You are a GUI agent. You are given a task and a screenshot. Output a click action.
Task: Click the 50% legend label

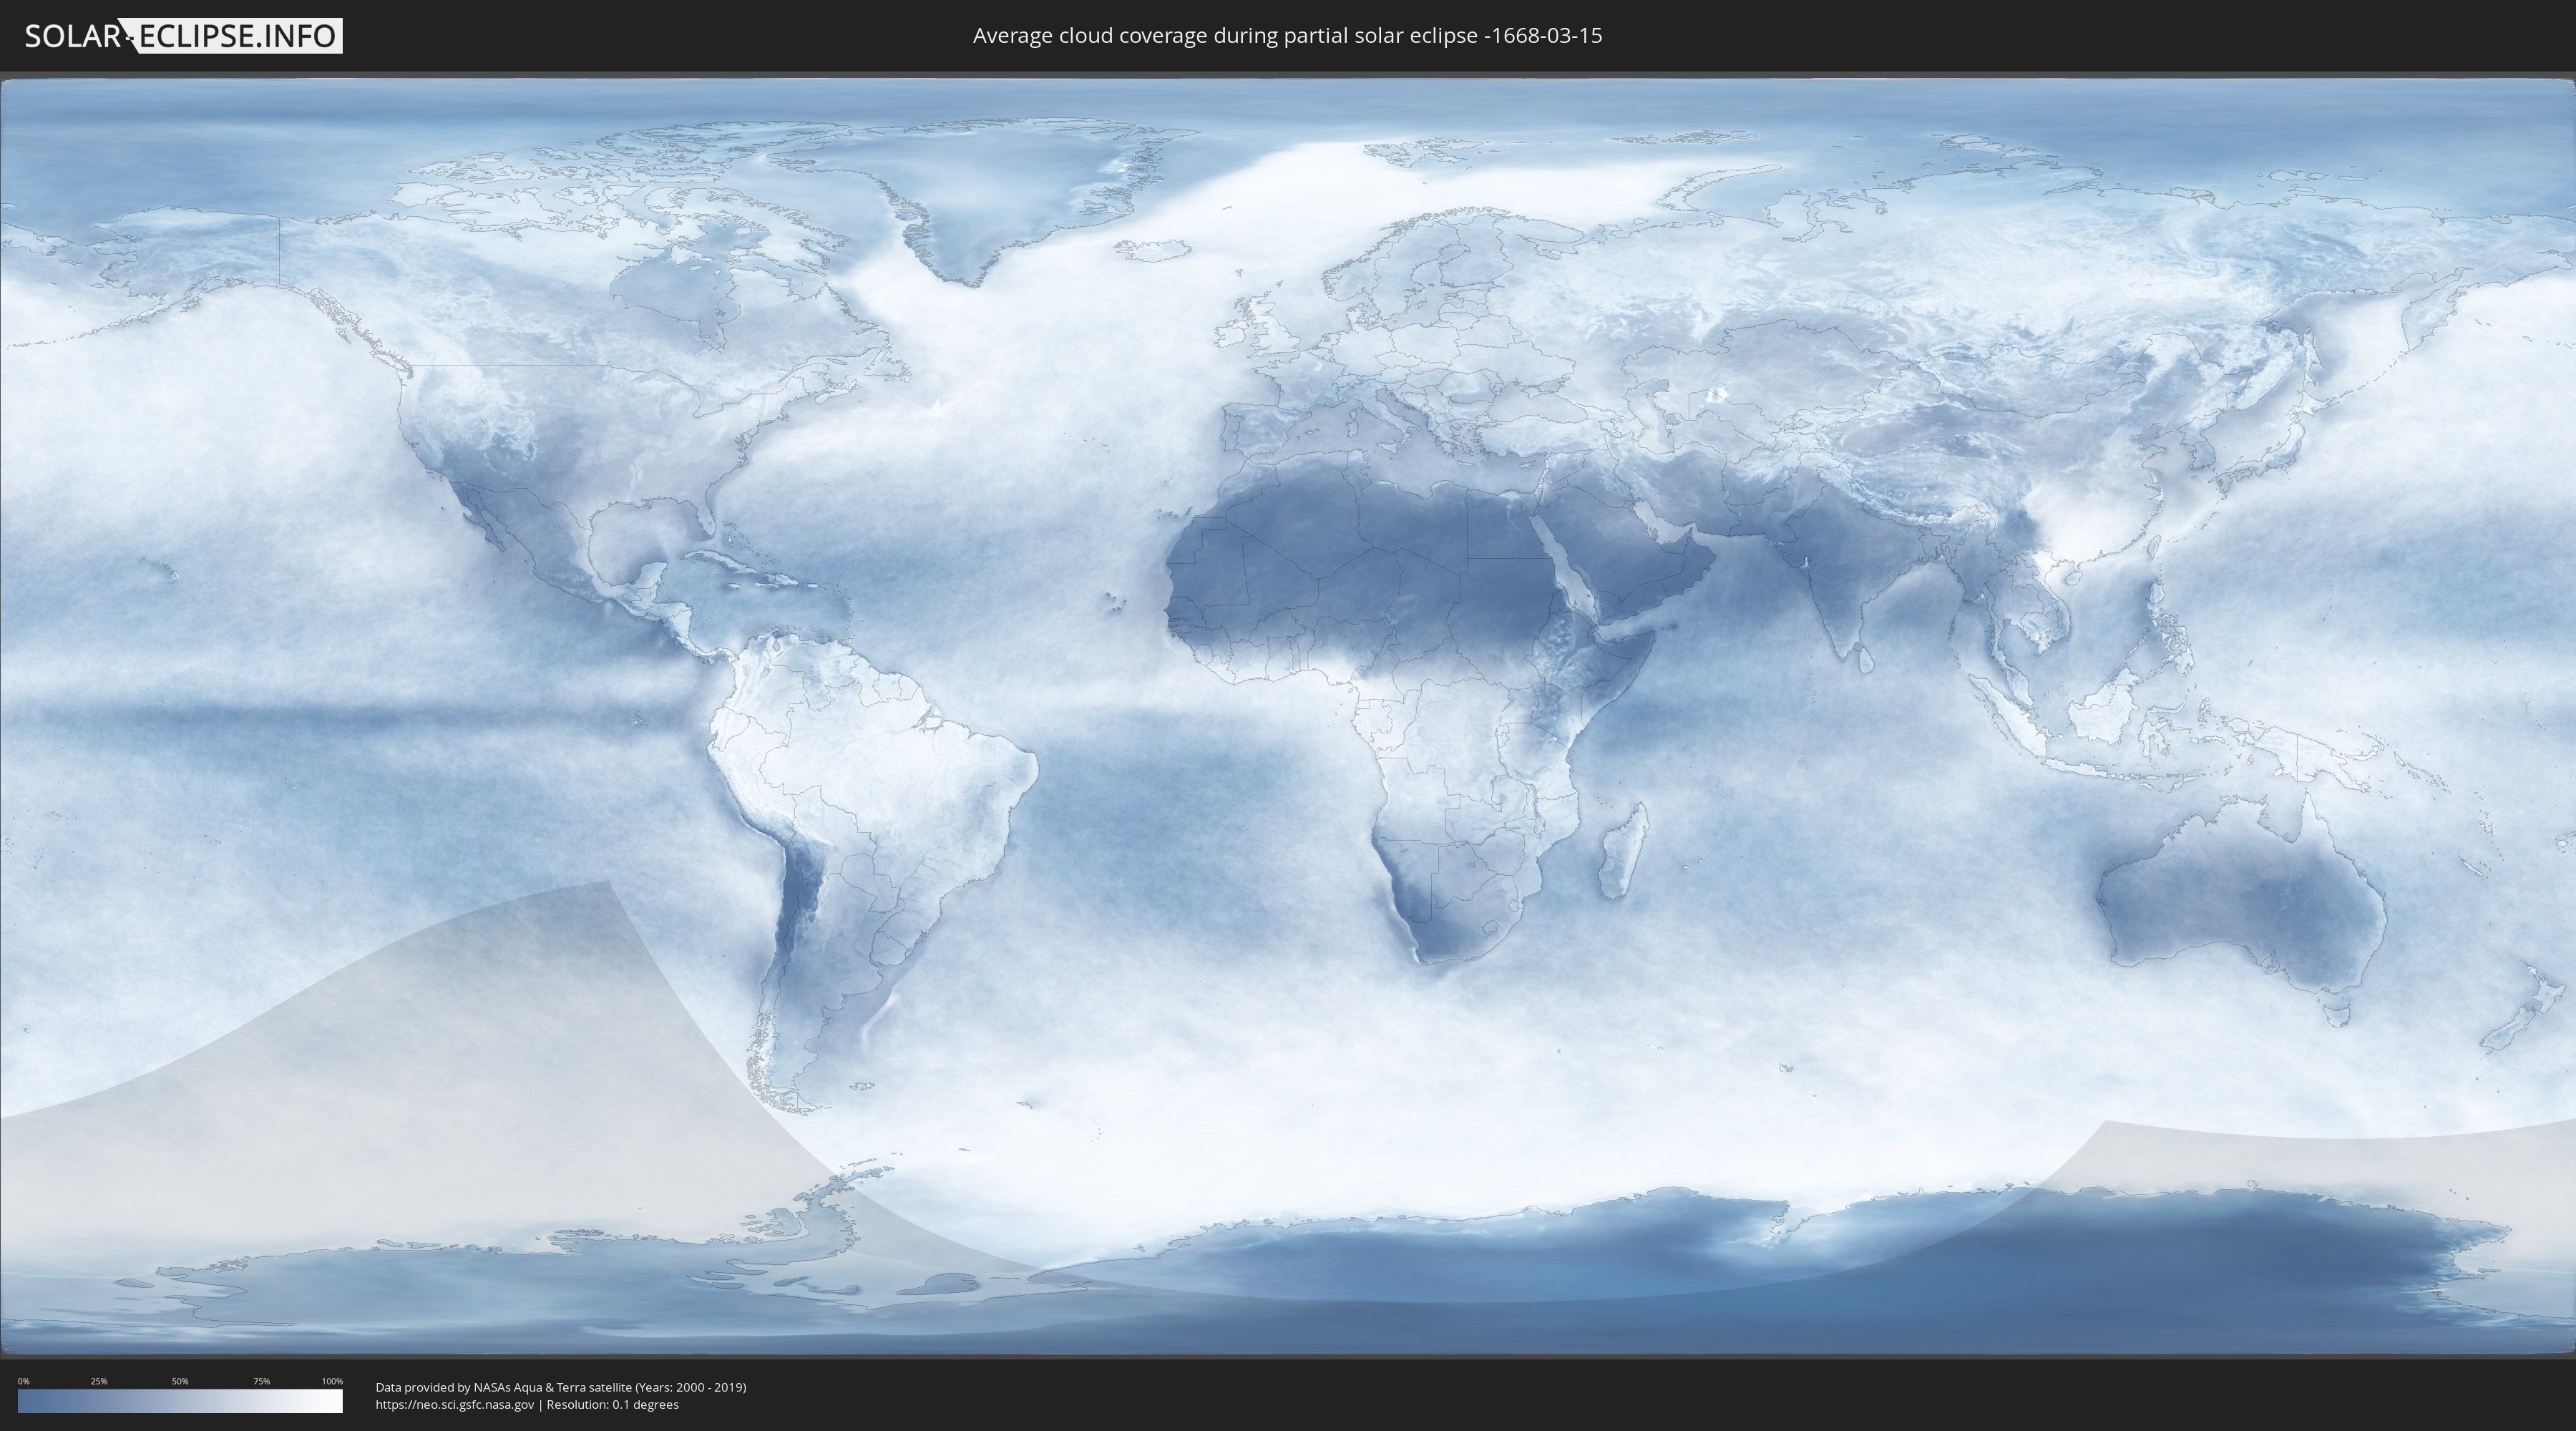180,1381
